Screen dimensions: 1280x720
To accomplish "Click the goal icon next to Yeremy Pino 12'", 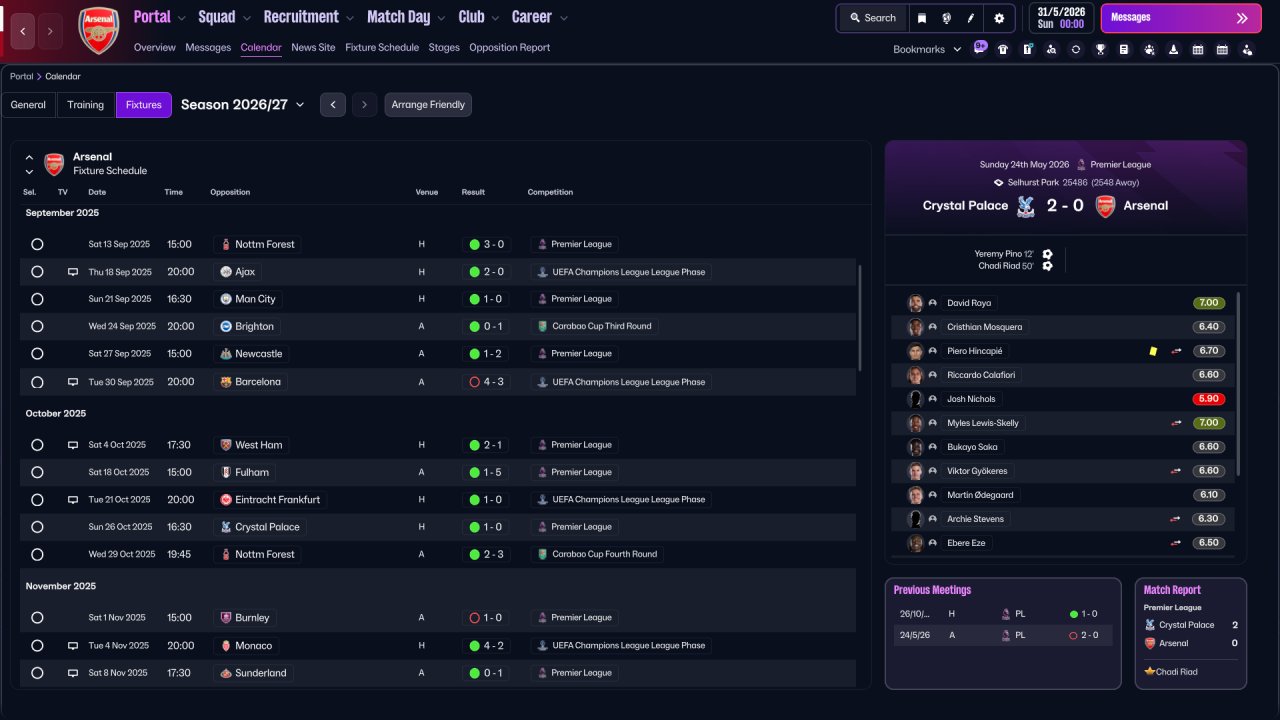I will click(1047, 254).
